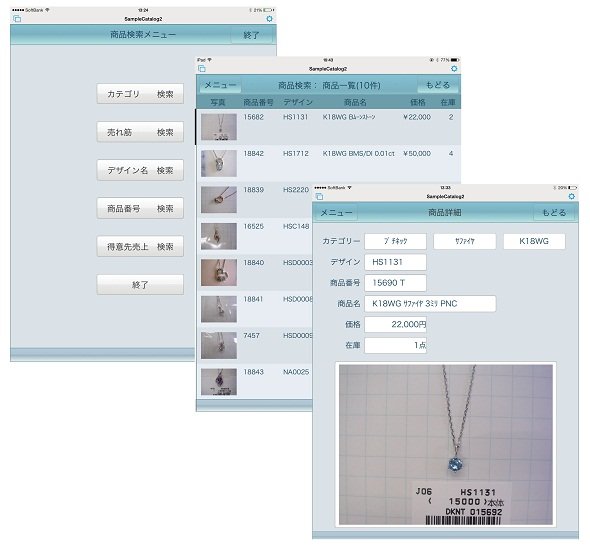Click the 商品名 field K18WG サファイア
The image size is (590, 545).
point(430,304)
